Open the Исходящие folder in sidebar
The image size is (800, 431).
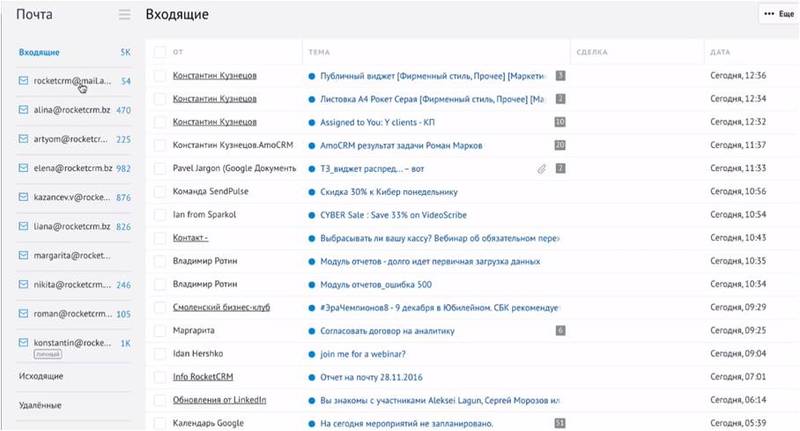(x=42, y=376)
